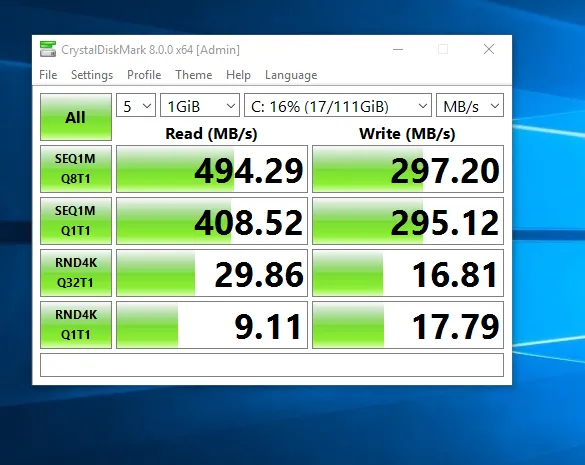585x465 pixels.
Task: Start the SEQ1M Q1T1 test
Action: (x=76, y=221)
